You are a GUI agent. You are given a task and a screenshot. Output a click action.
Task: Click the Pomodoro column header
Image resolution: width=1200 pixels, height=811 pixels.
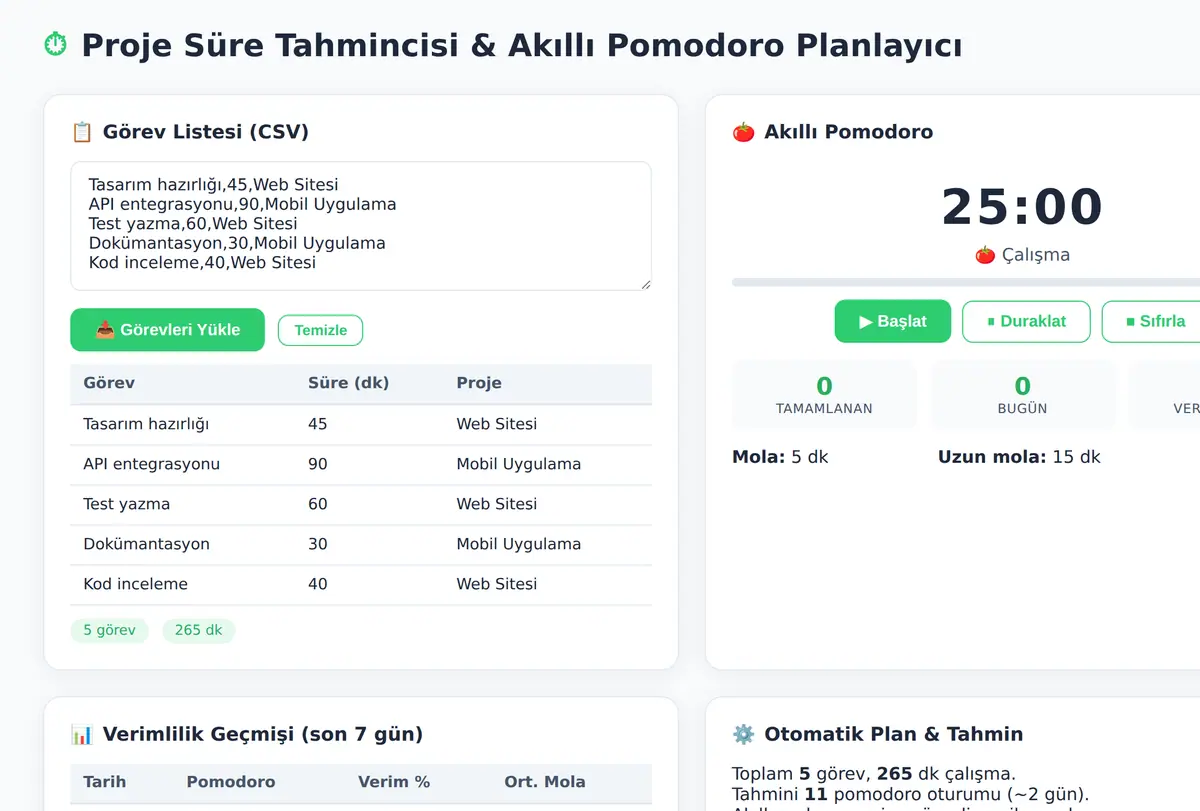click(x=231, y=782)
